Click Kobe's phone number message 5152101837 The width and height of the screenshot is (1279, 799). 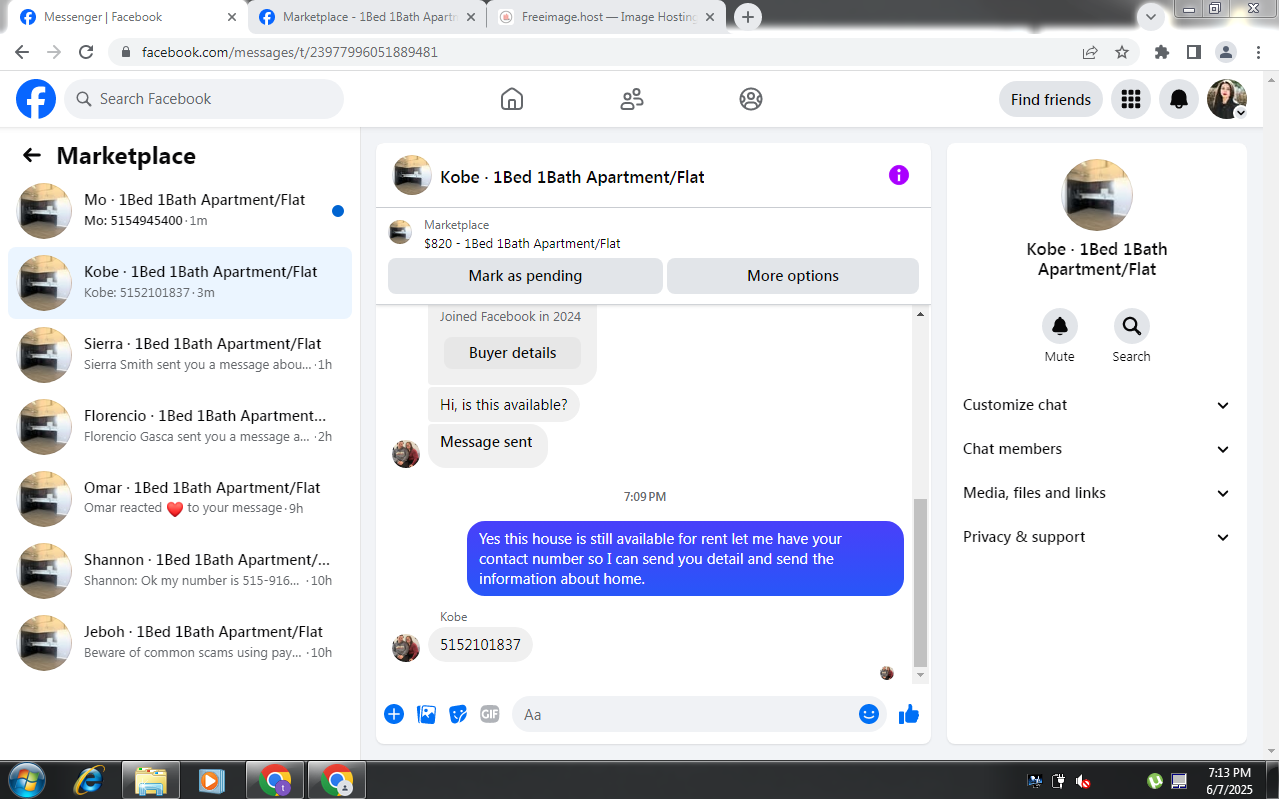[480, 645]
